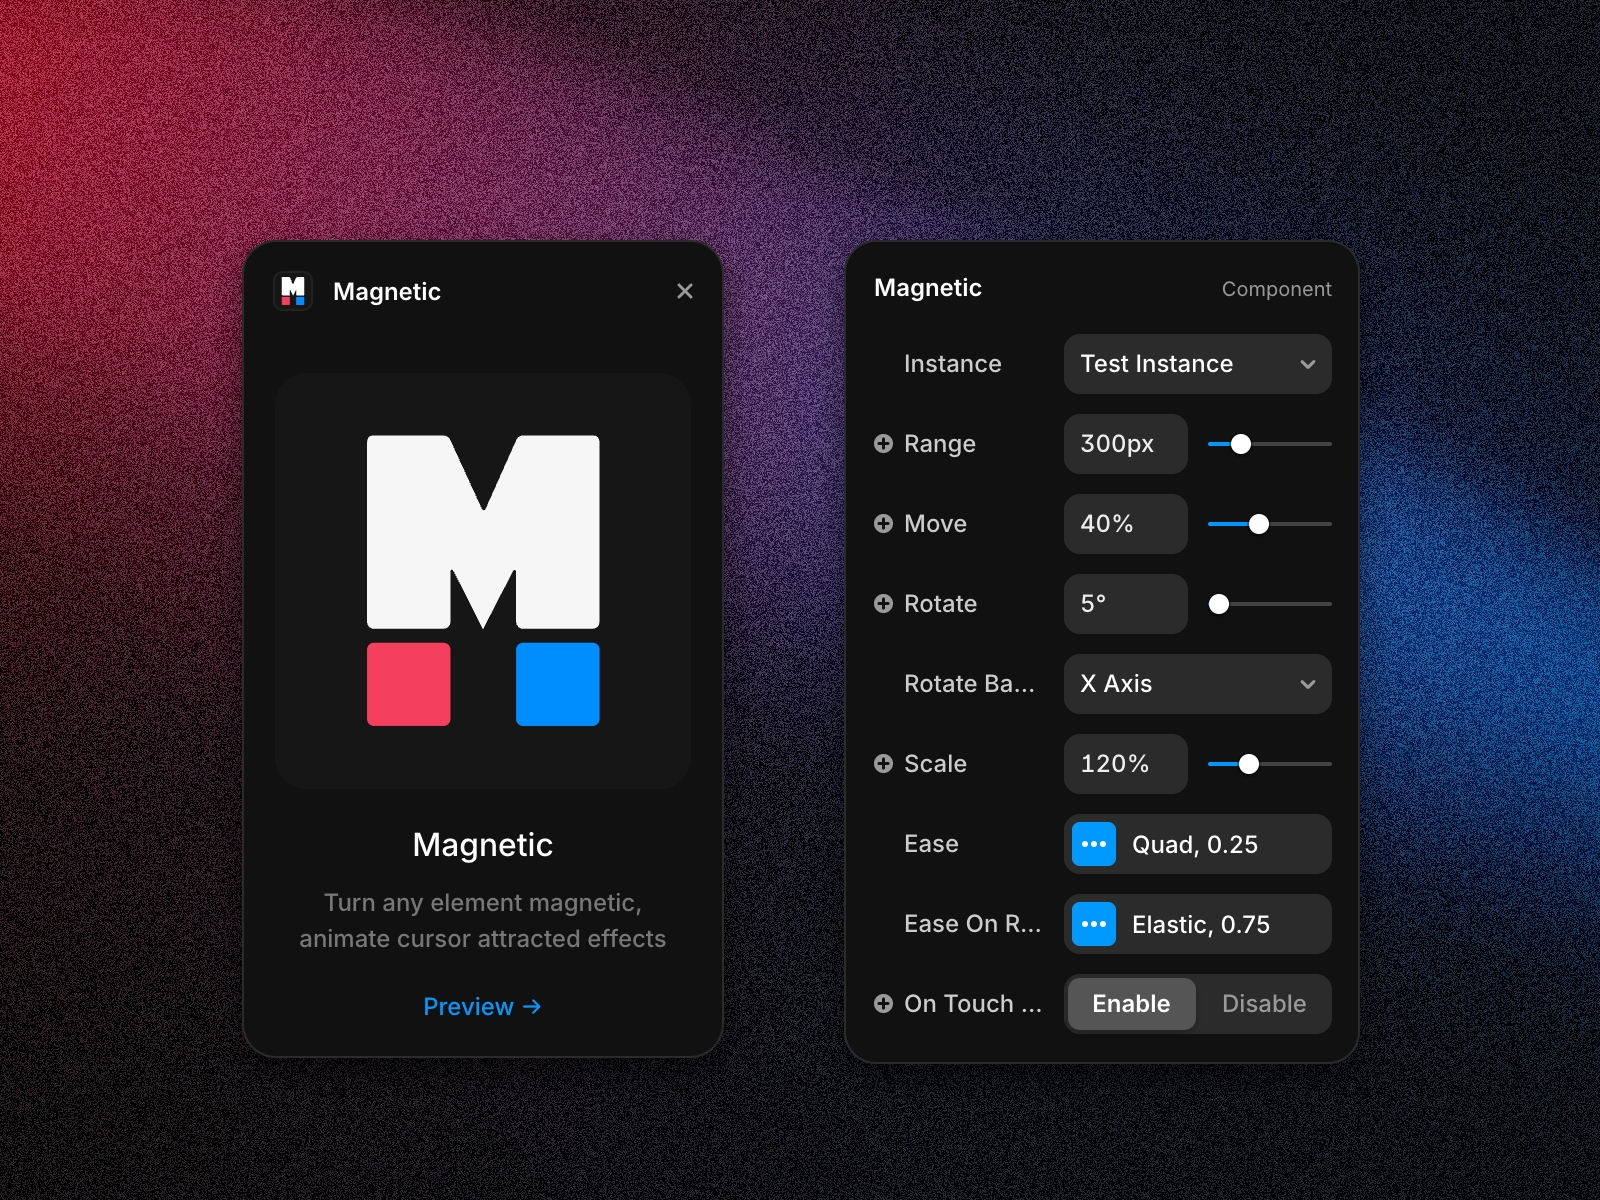This screenshot has height=1200, width=1600.
Task: Select Enable for On Touch
Action: pos(1131,1004)
